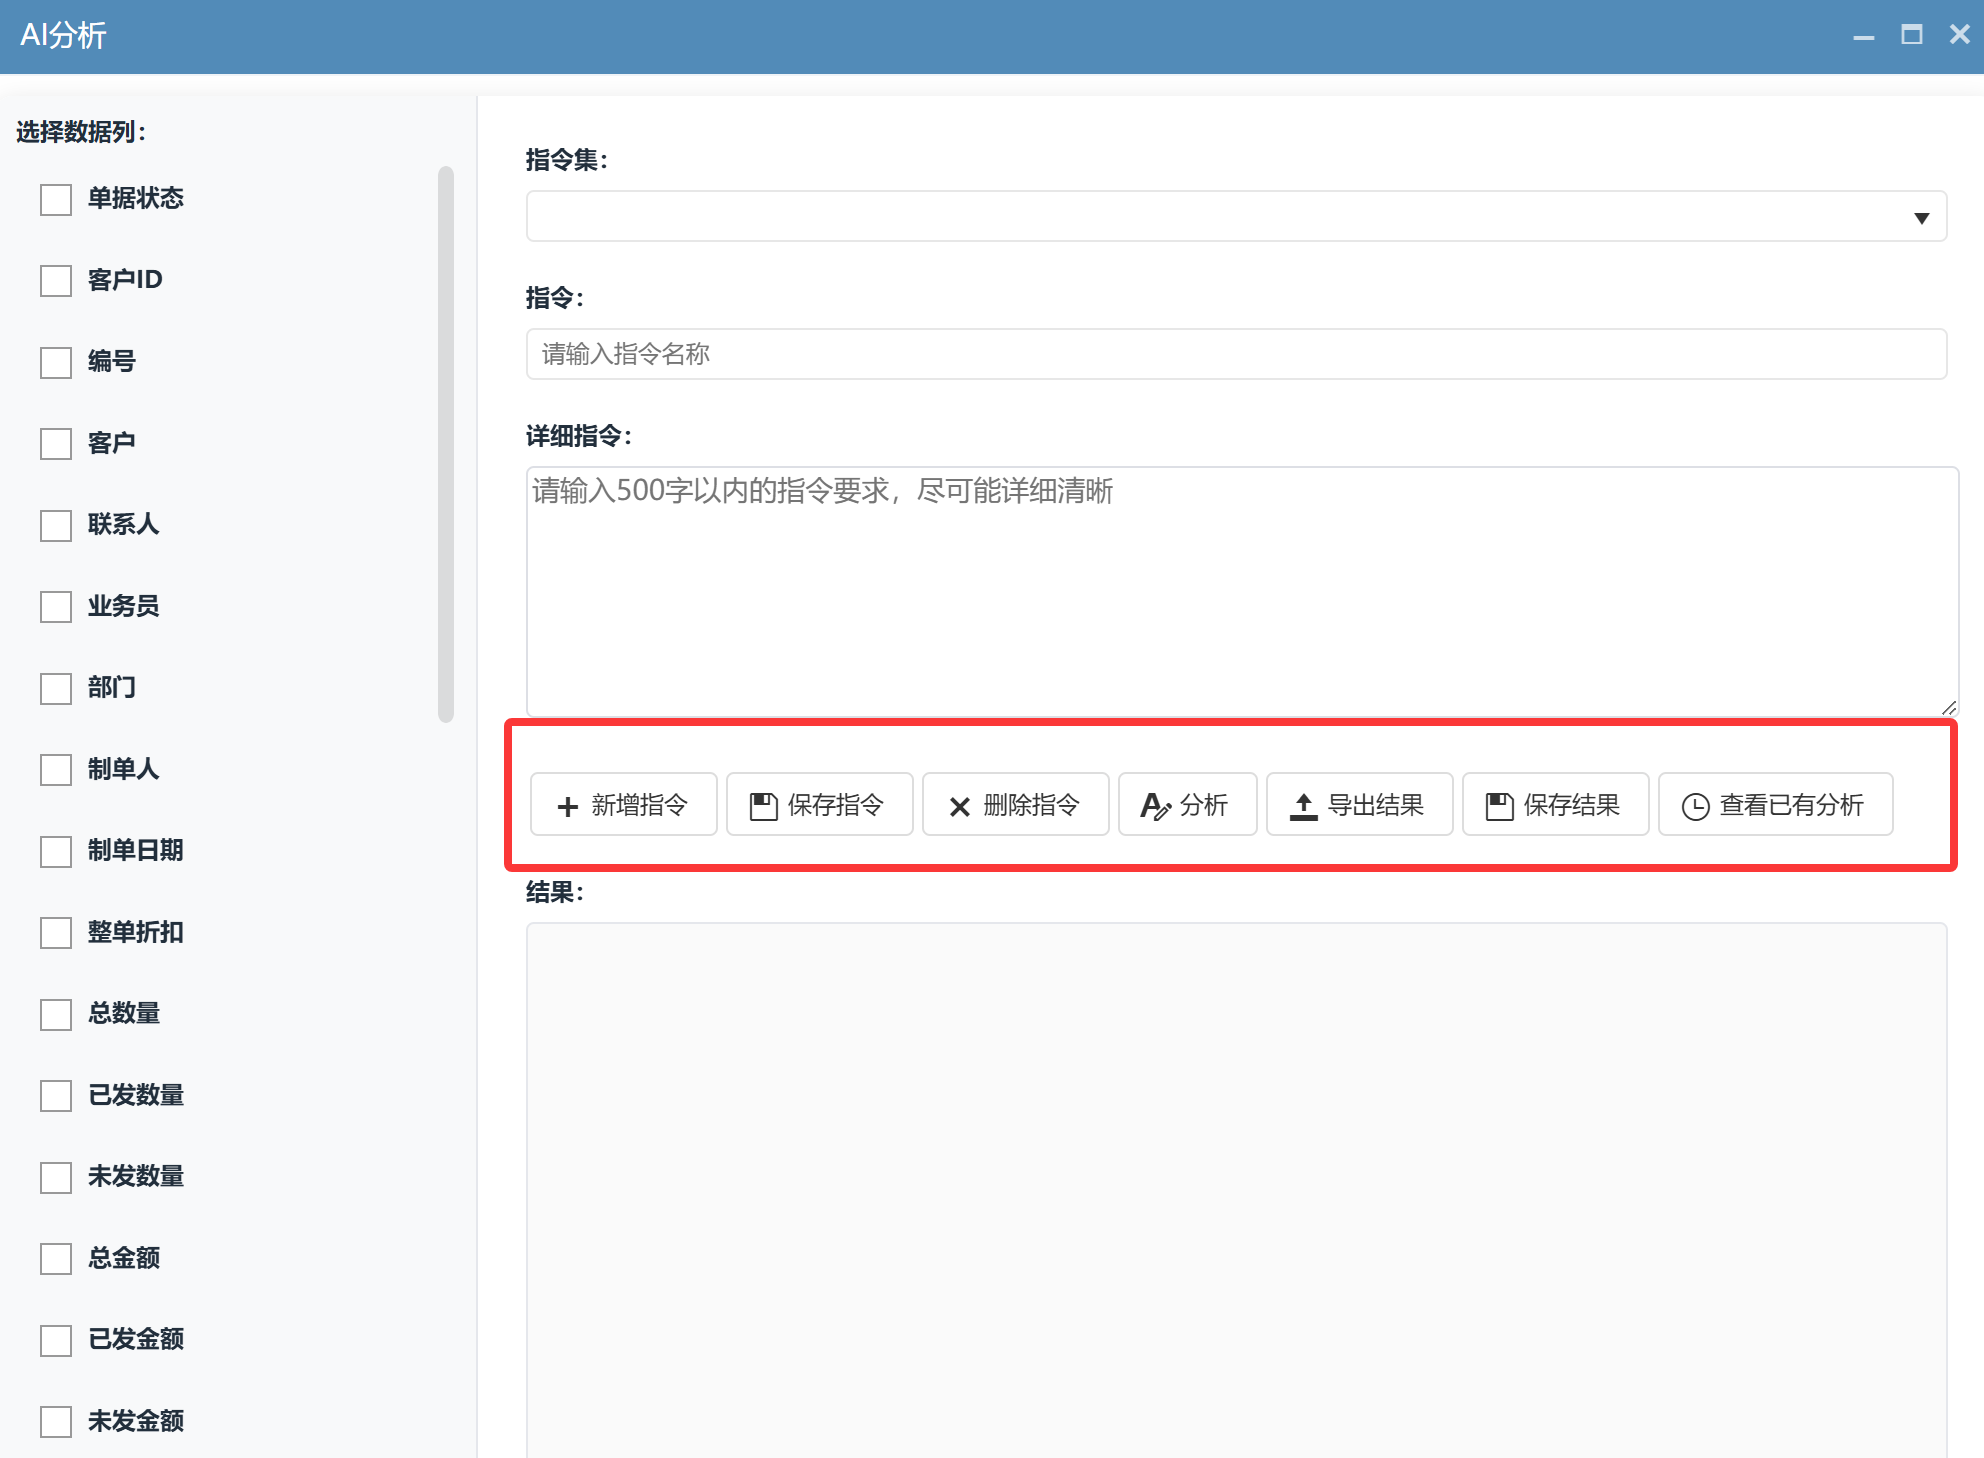The image size is (1984, 1458).
Task: Click the 删除指令 button label
Action: click(x=1032, y=805)
